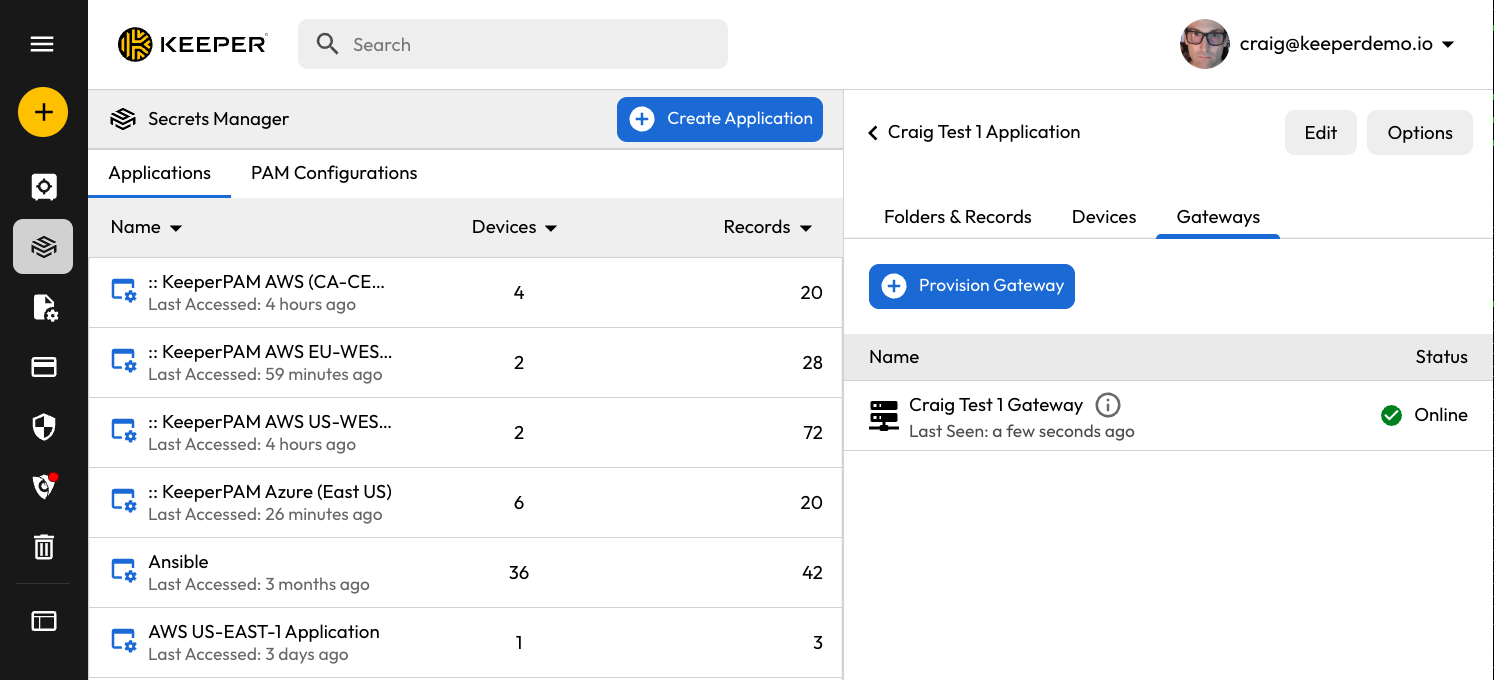This screenshot has width=1494, height=680.
Task: Go back using Craig Test 1 Application chevron
Action: pos(873,133)
